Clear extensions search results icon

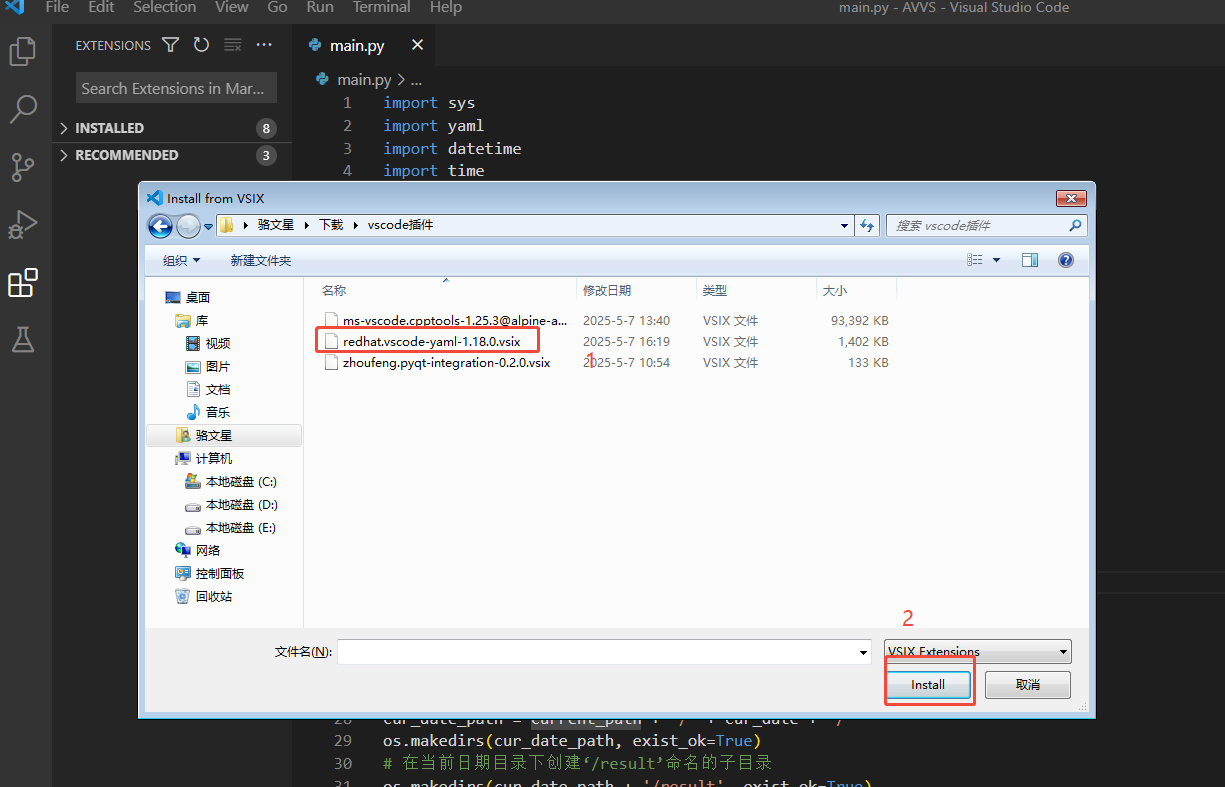pos(232,45)
